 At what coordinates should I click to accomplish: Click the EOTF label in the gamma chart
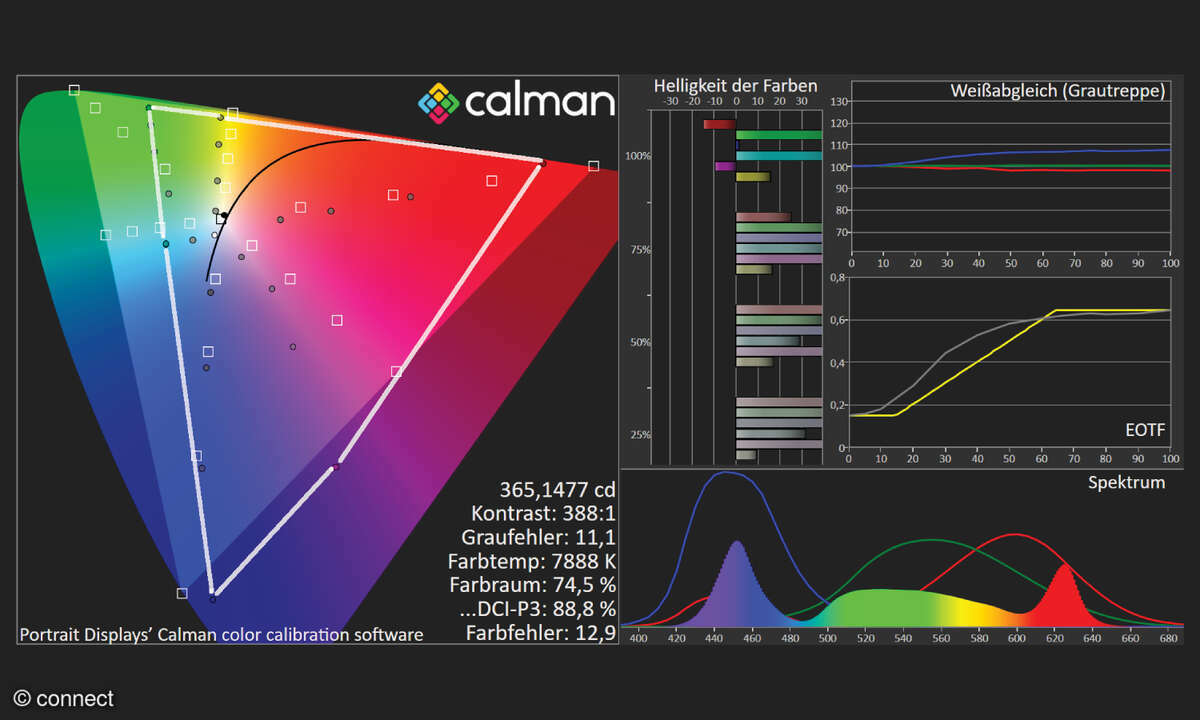tap(1143, 430)
